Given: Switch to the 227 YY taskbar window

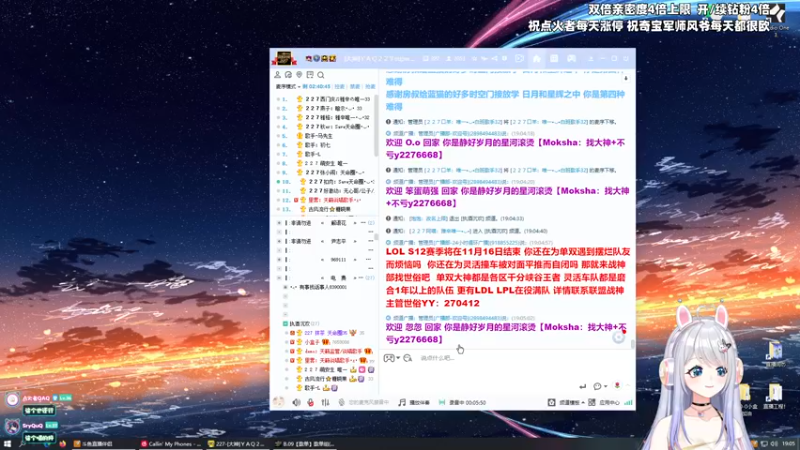Looking at the screenshot, I should (237, 444).
